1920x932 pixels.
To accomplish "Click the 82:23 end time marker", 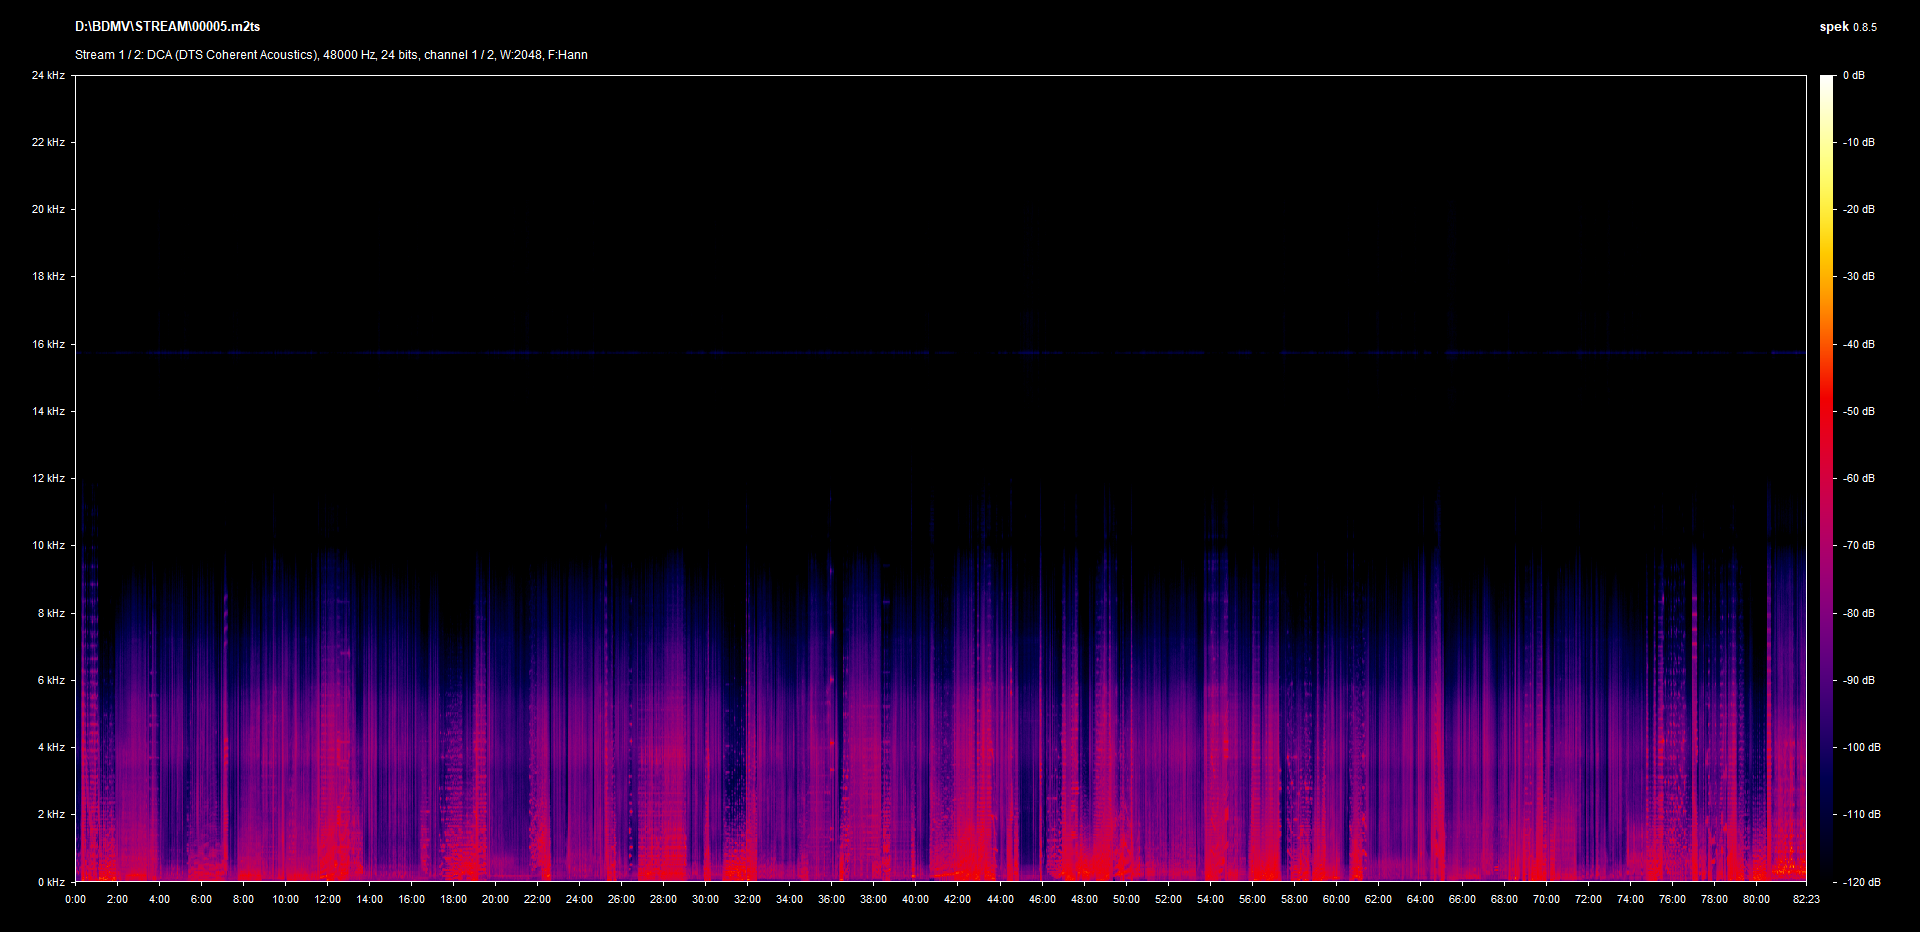I will [x=1806, y=899].
